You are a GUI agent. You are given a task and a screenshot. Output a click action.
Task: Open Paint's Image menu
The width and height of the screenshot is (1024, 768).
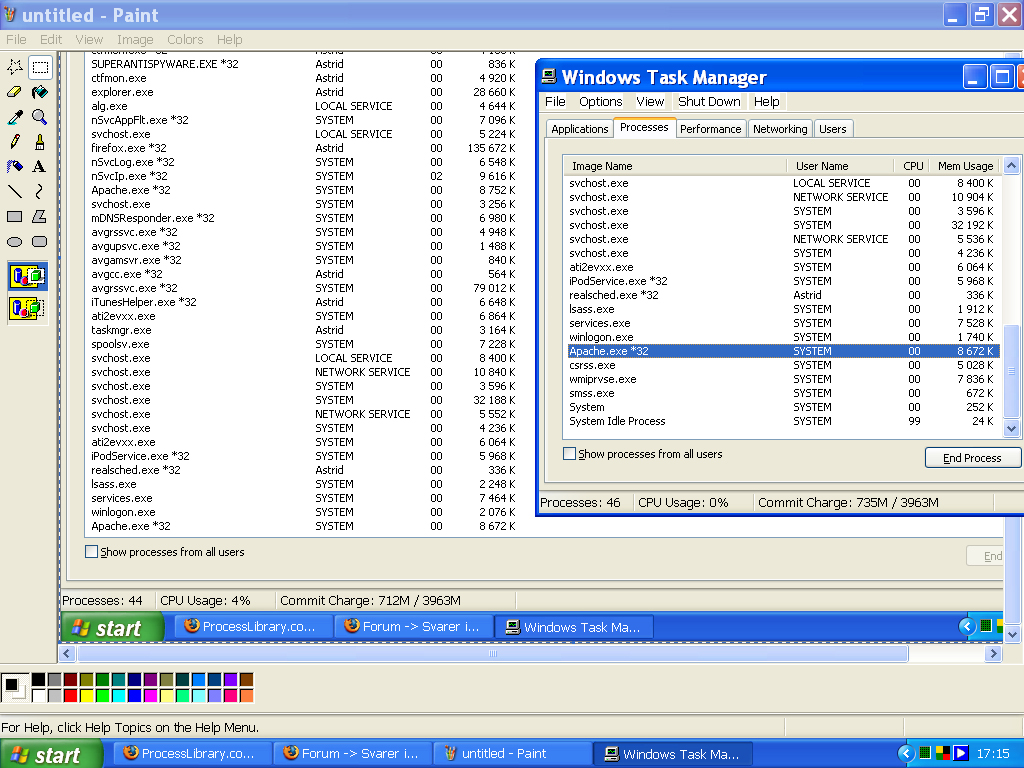tap(135, 40)
